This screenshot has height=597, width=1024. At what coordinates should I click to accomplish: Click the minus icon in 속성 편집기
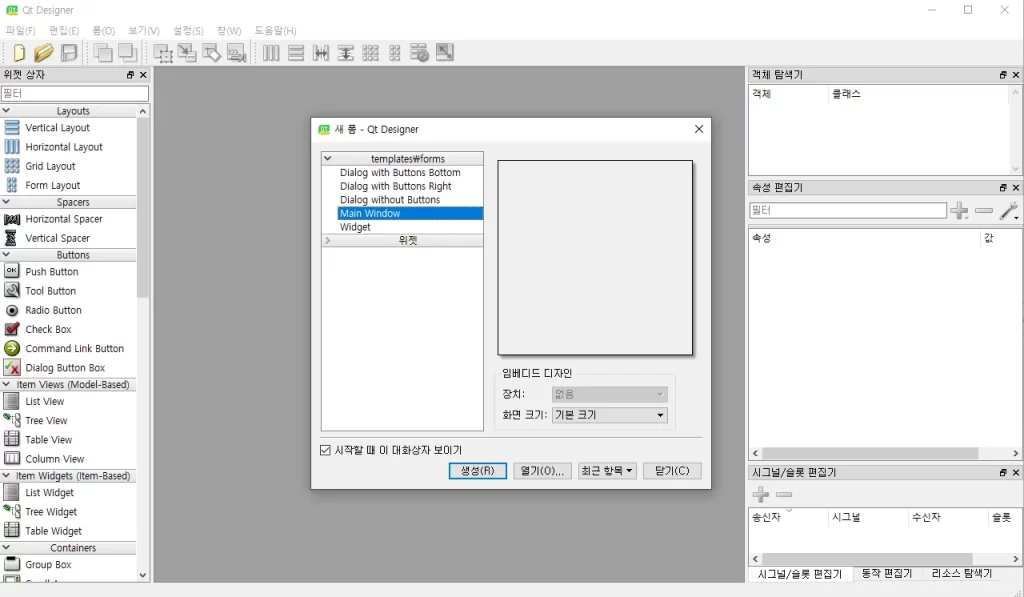[x=984, y=210]
